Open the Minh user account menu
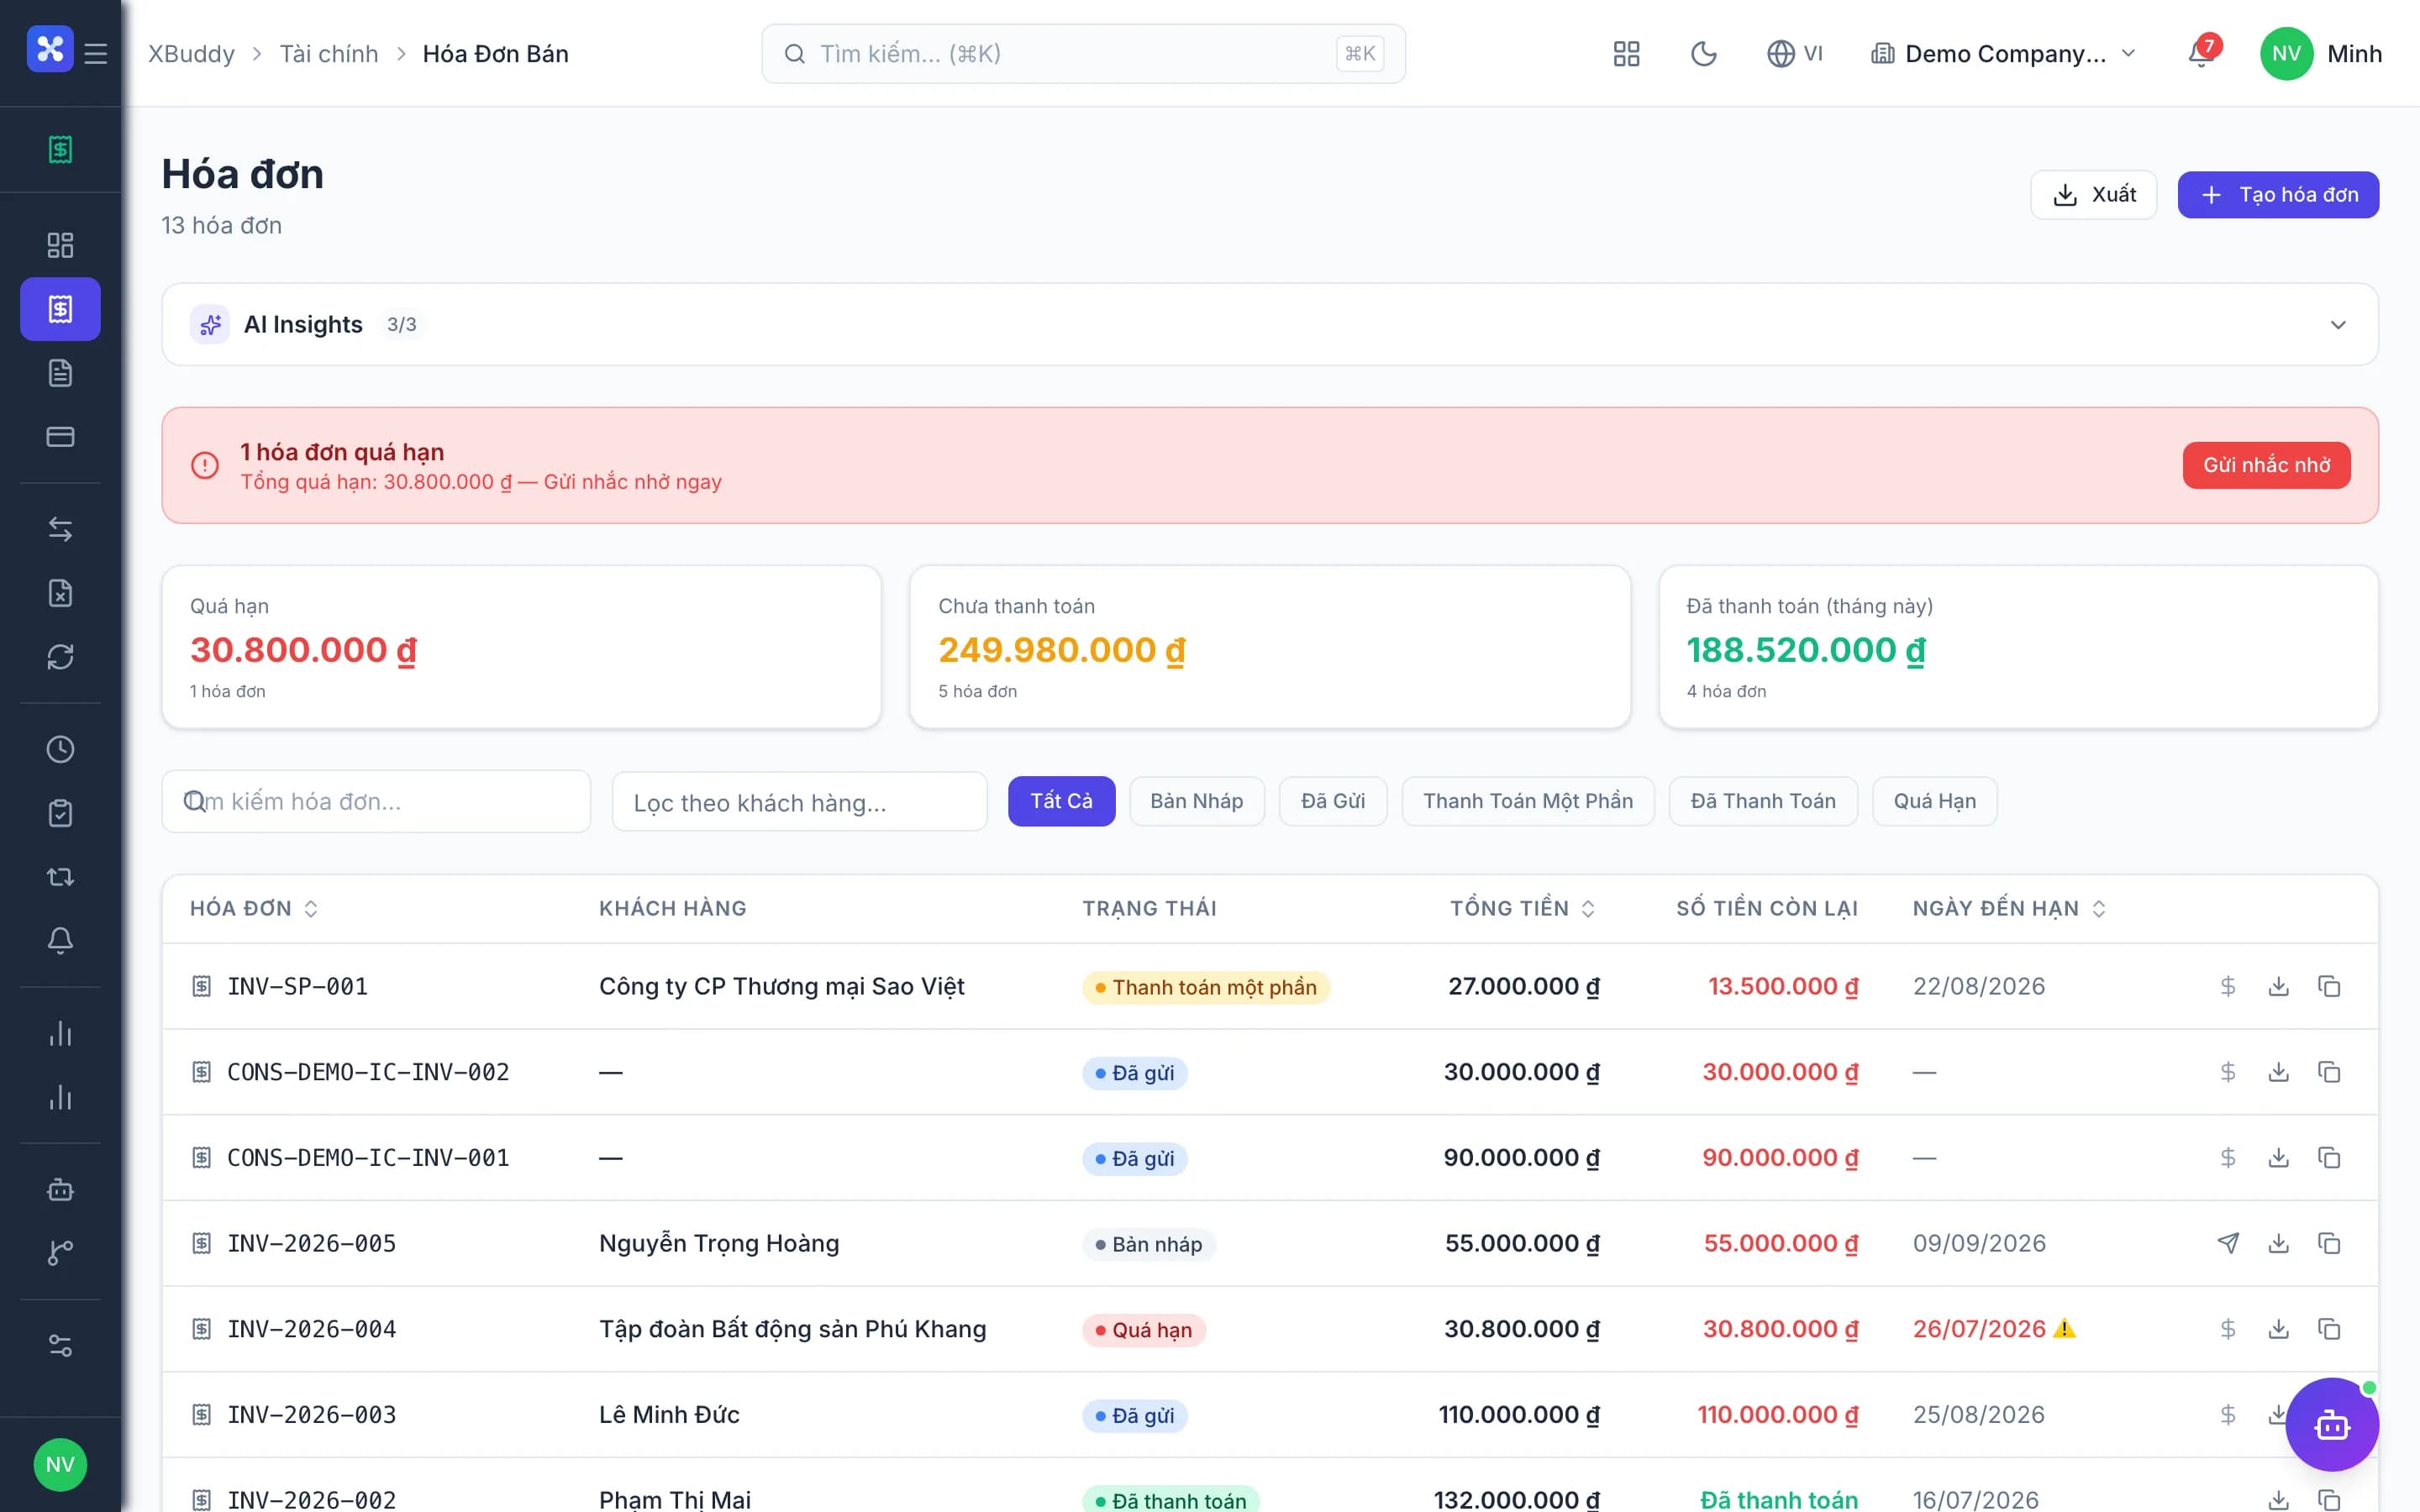This screenshot has height=1512, width=2420. [2321, 54]
